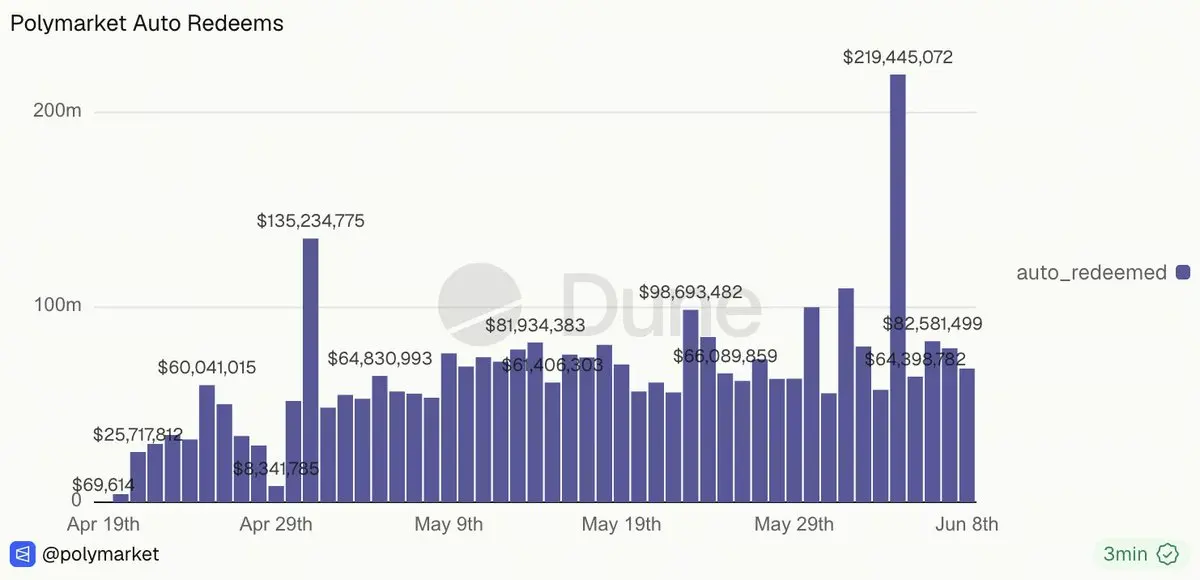This screenshot has width=1200, height=580.
Task: Click the auto_redeemed purple legend swatch
Action: click(1183, 272)
